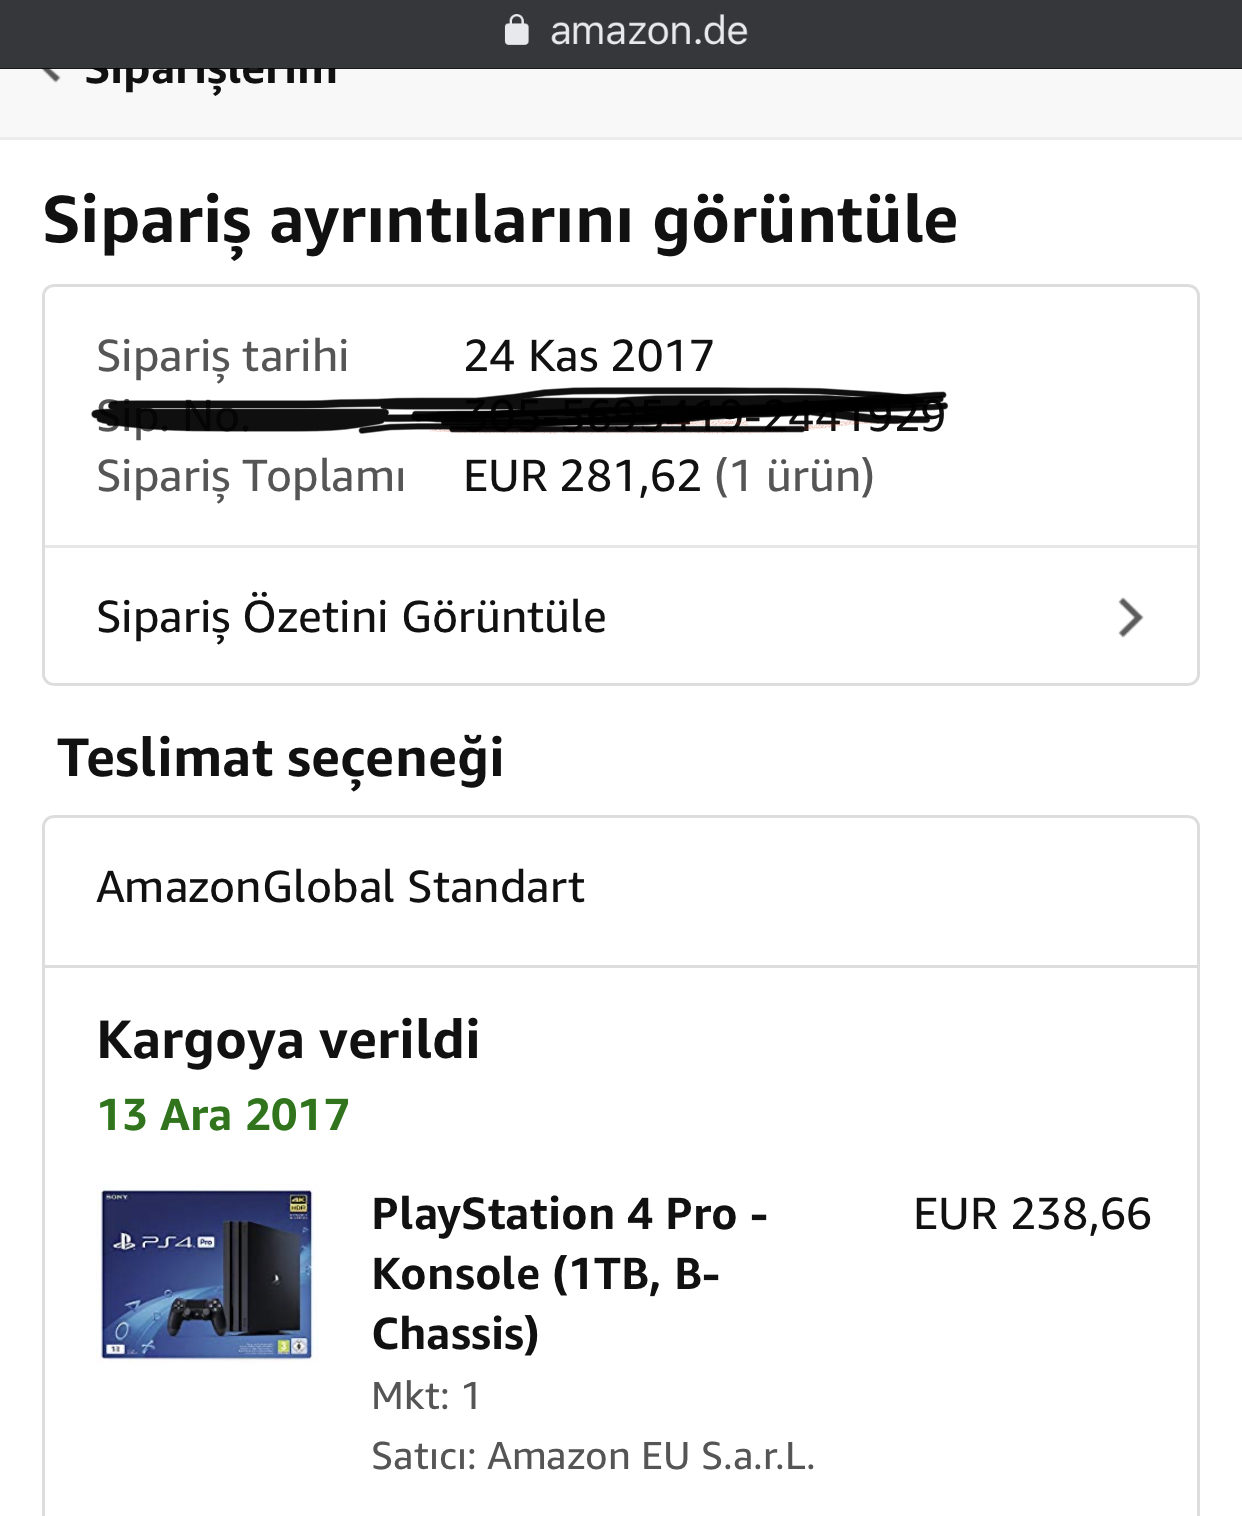
Task: Click the Sipariş tarihi label
Action: 222,357
